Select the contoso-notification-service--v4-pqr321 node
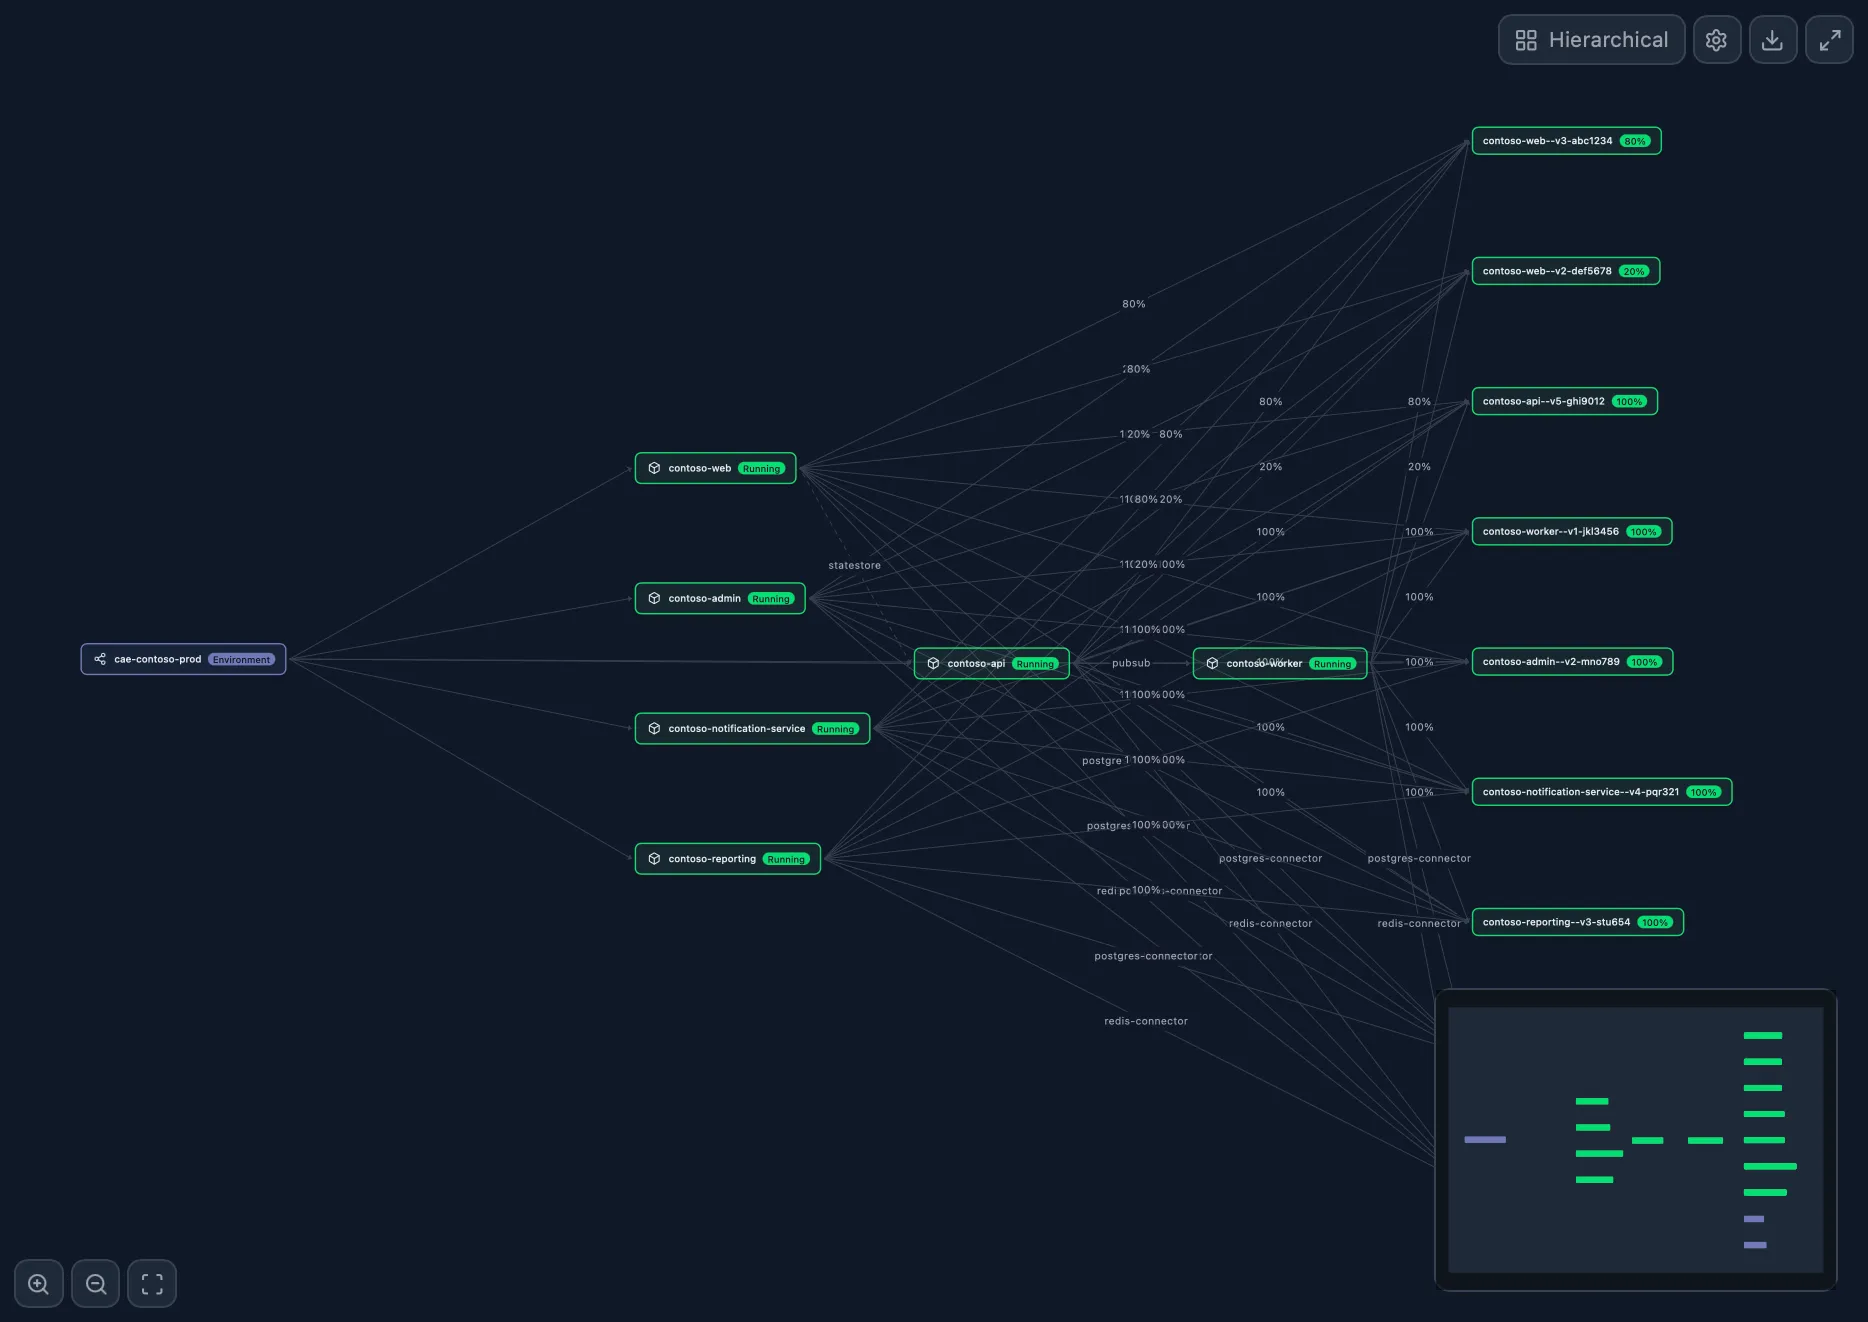 1580,791
